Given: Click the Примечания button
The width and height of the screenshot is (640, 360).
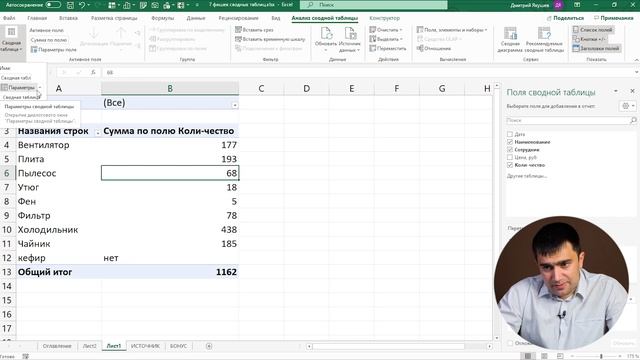Looking at the screenshot, I should click(613, 18).
